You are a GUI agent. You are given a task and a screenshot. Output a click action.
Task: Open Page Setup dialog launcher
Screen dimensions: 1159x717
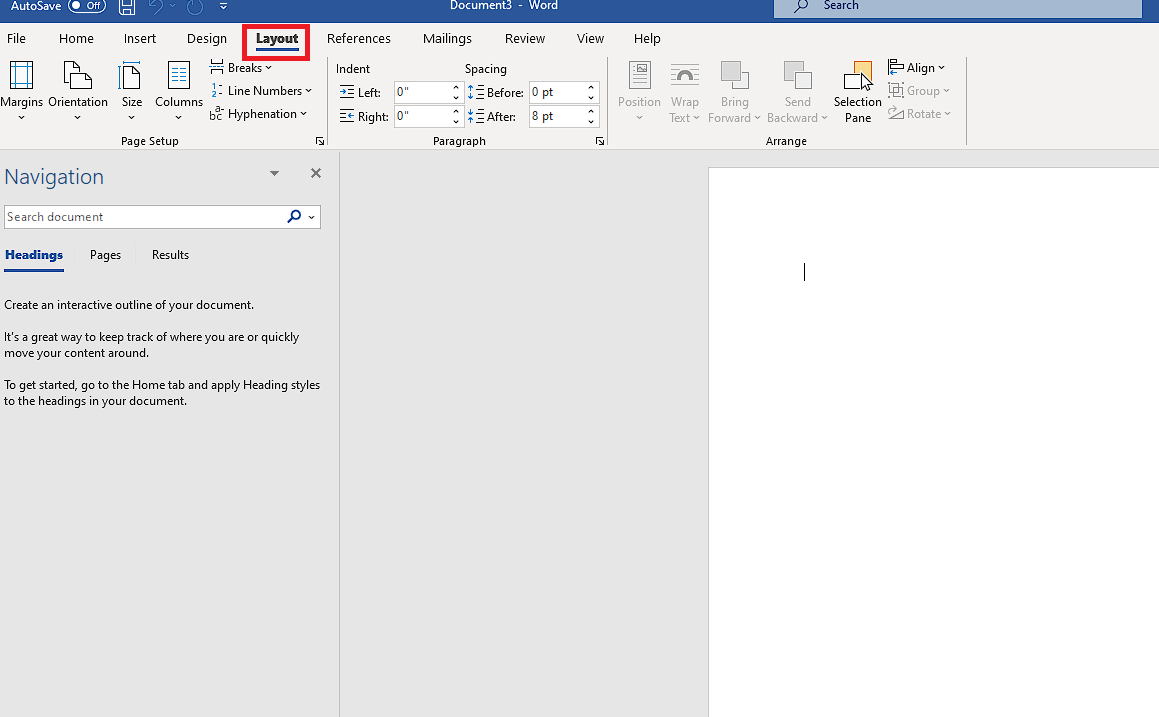320,142
